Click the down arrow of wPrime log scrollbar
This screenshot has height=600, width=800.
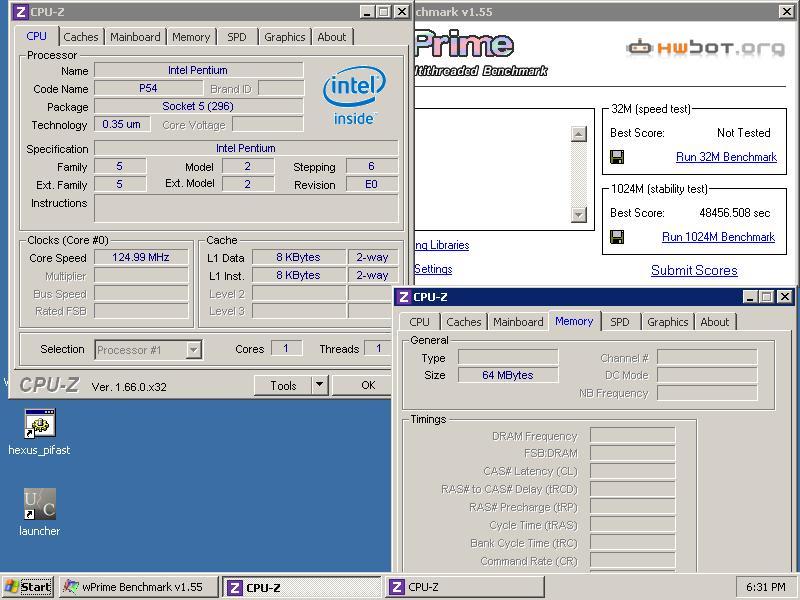click(578, 214)
